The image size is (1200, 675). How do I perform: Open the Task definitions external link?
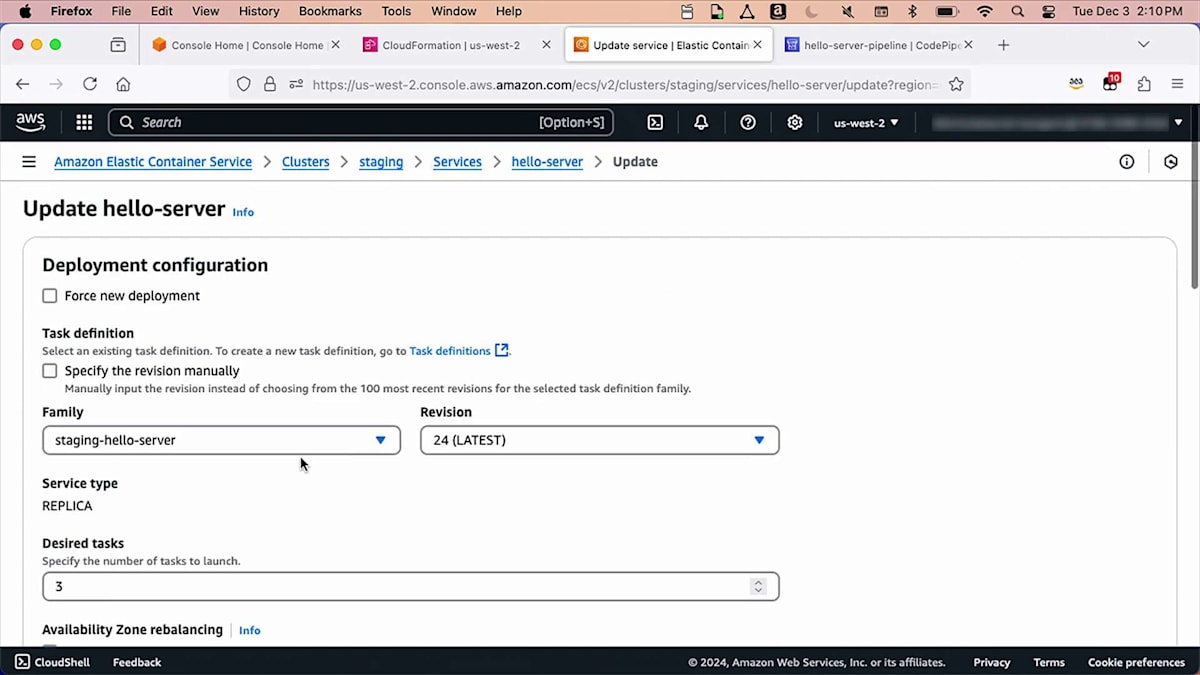[x=459, y=351]
